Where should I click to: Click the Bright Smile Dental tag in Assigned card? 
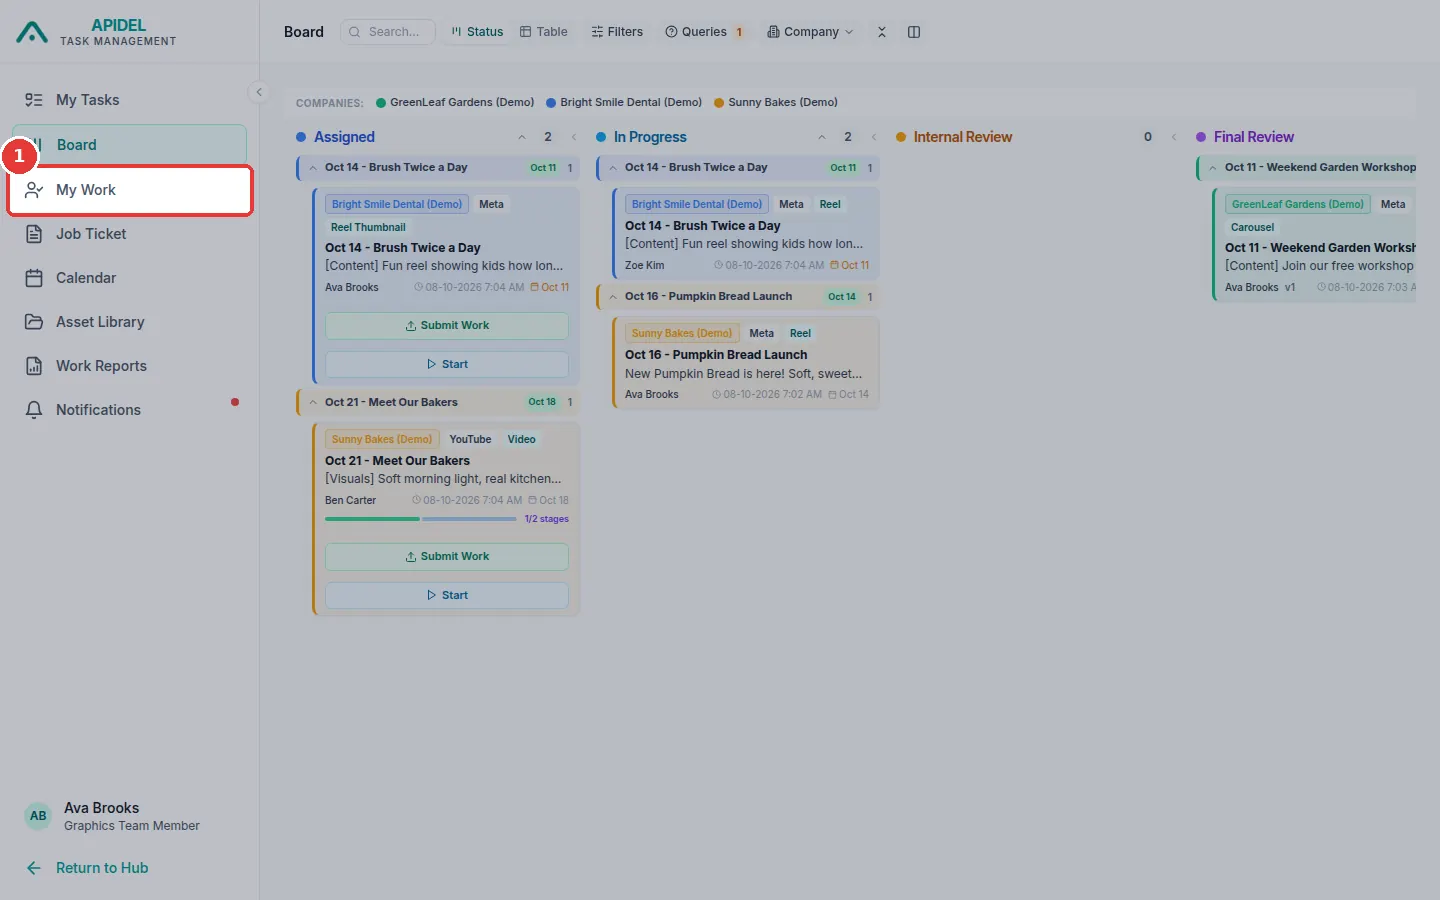tap(397, 204)
